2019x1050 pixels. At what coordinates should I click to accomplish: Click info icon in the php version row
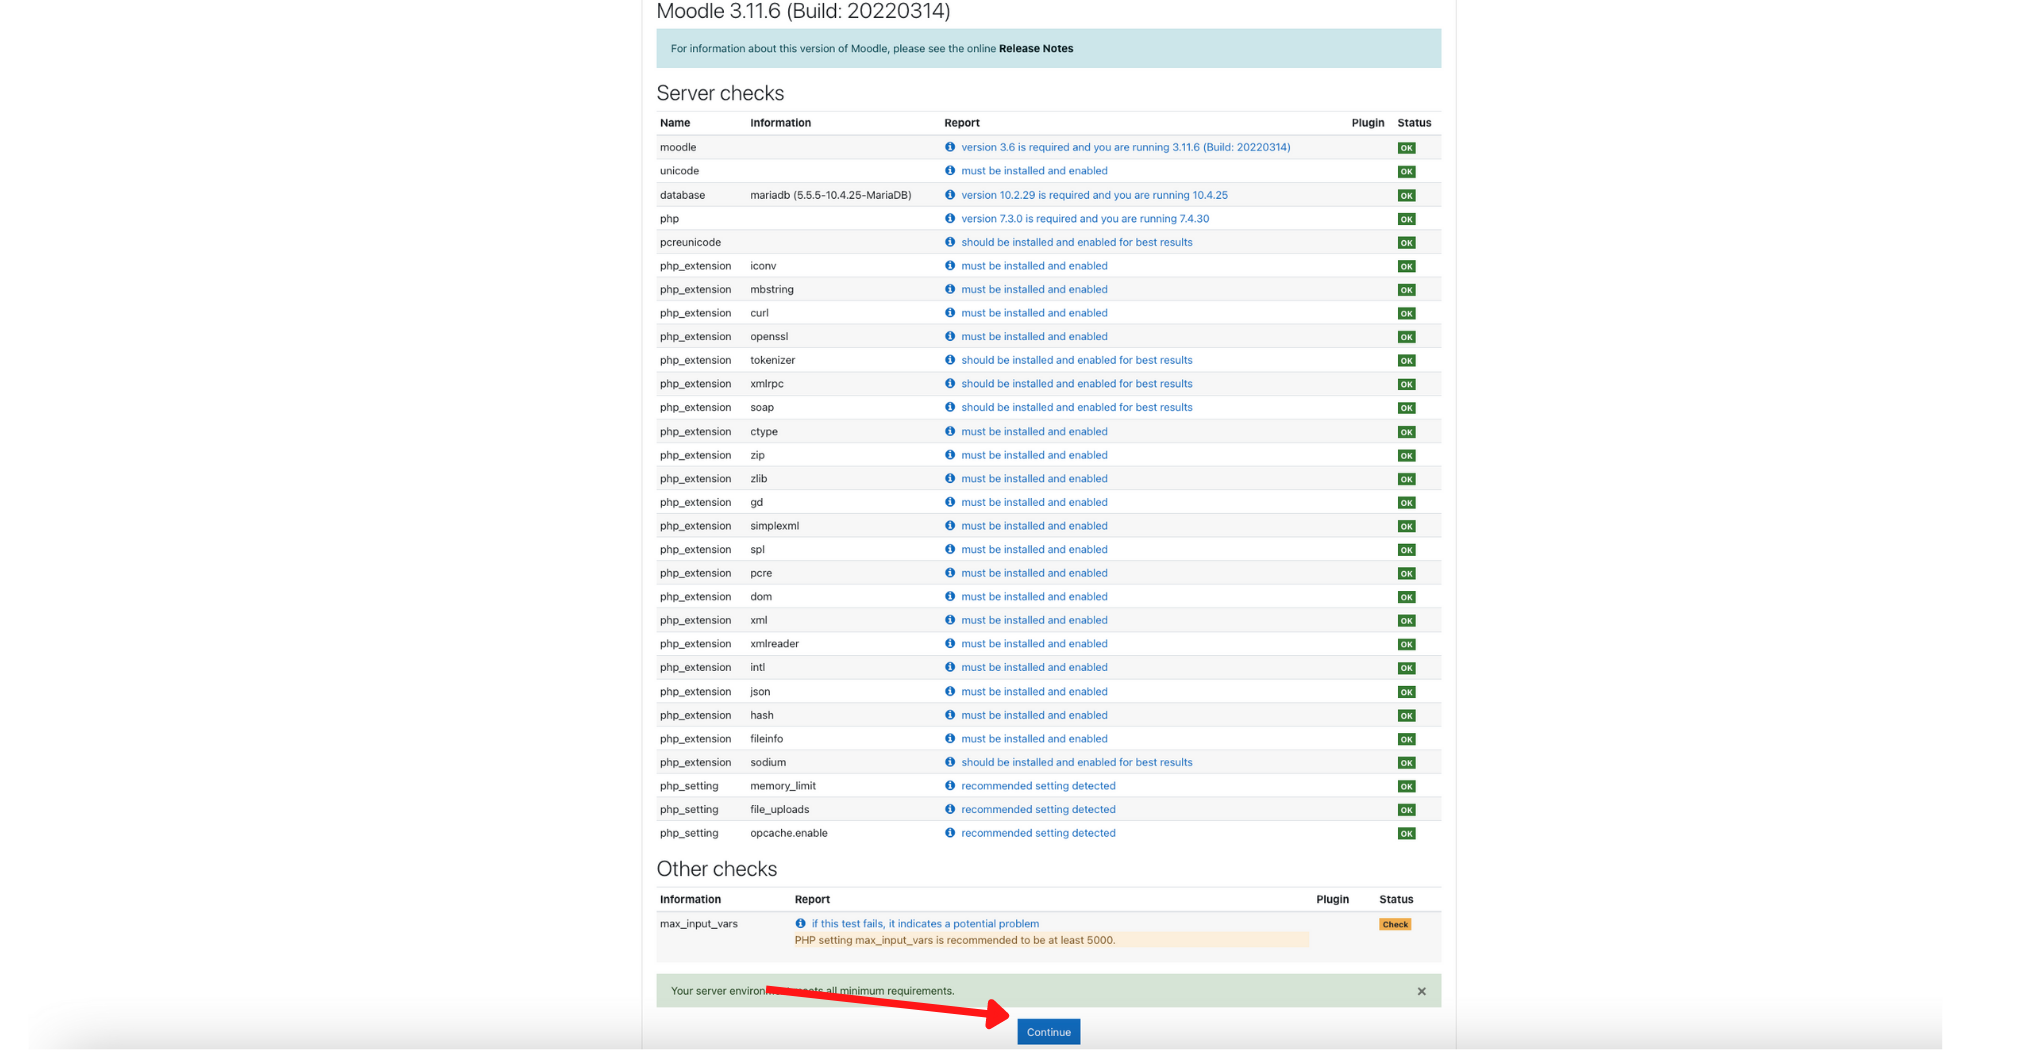950,218
